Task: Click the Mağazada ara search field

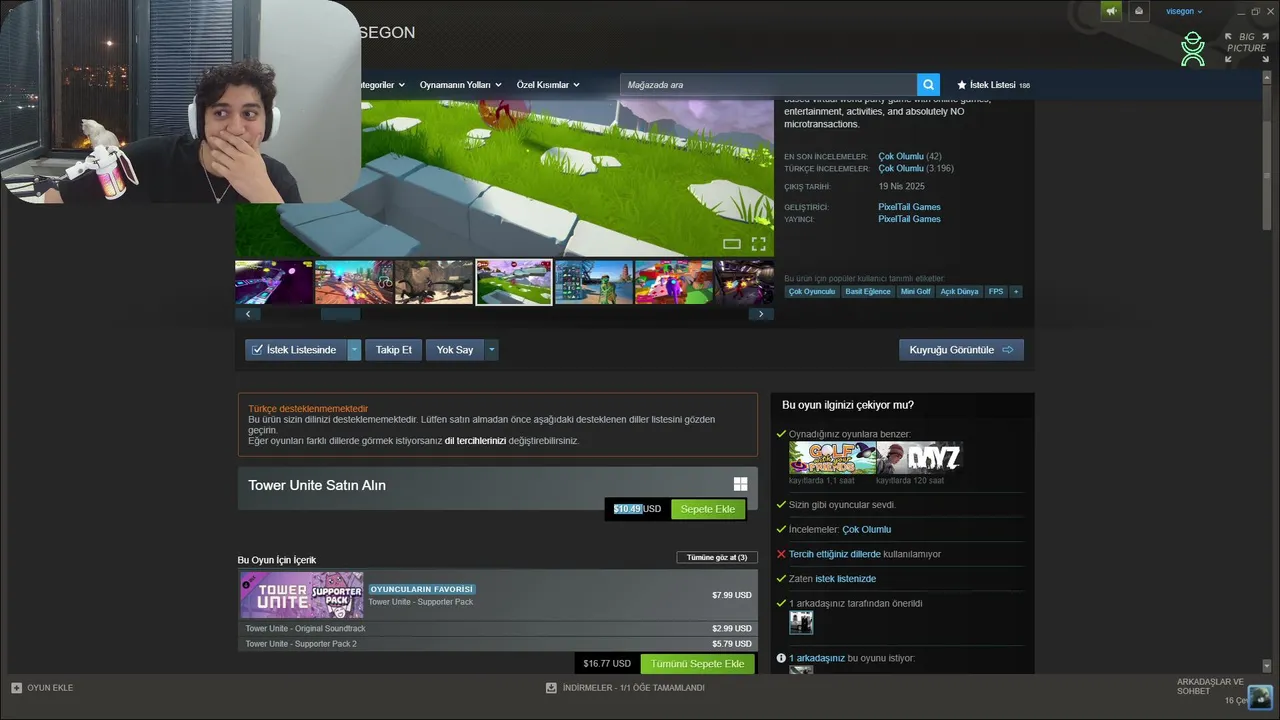Action: click(768, 85)
